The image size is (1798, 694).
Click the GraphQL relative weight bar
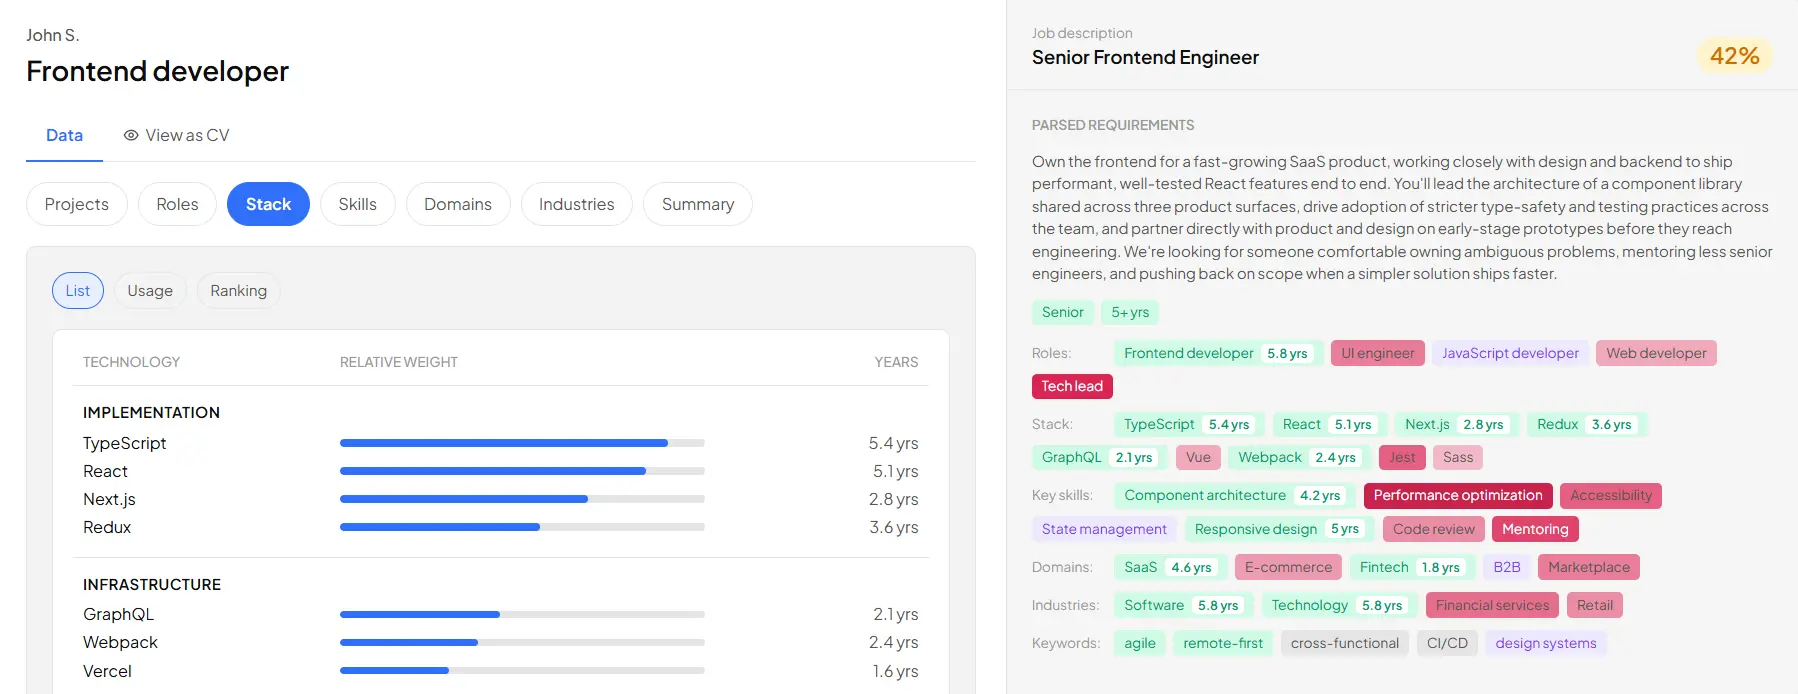click(x=522, y=614)
